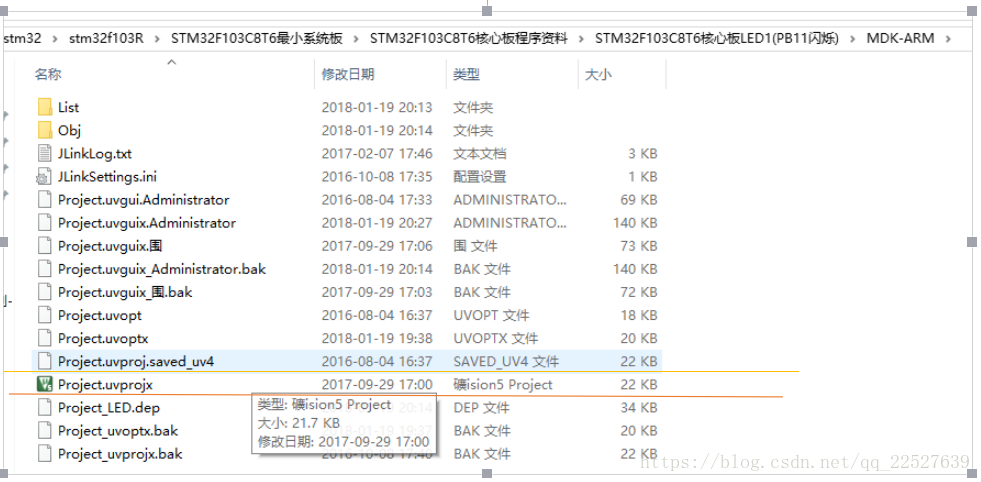
Task: Click the UVOPTX 文件 type cell
Action: tap(496, 338)
